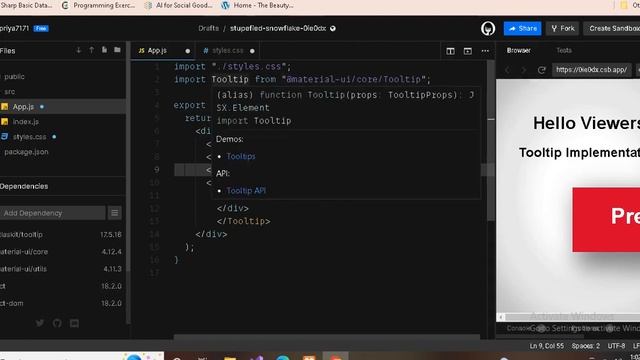Click the preview back arrow

click(x=507, y=70)
